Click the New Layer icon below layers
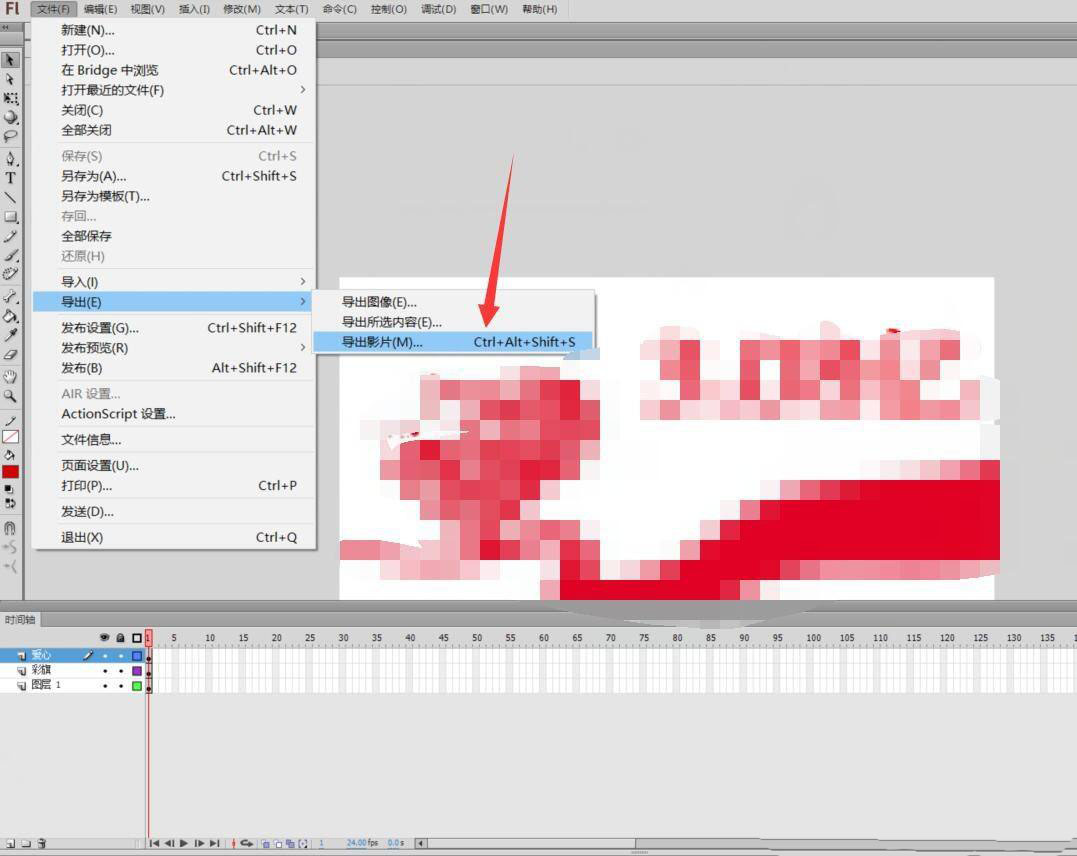The width and height of the screenshot is (1077, 856). (x=10, y=843)
